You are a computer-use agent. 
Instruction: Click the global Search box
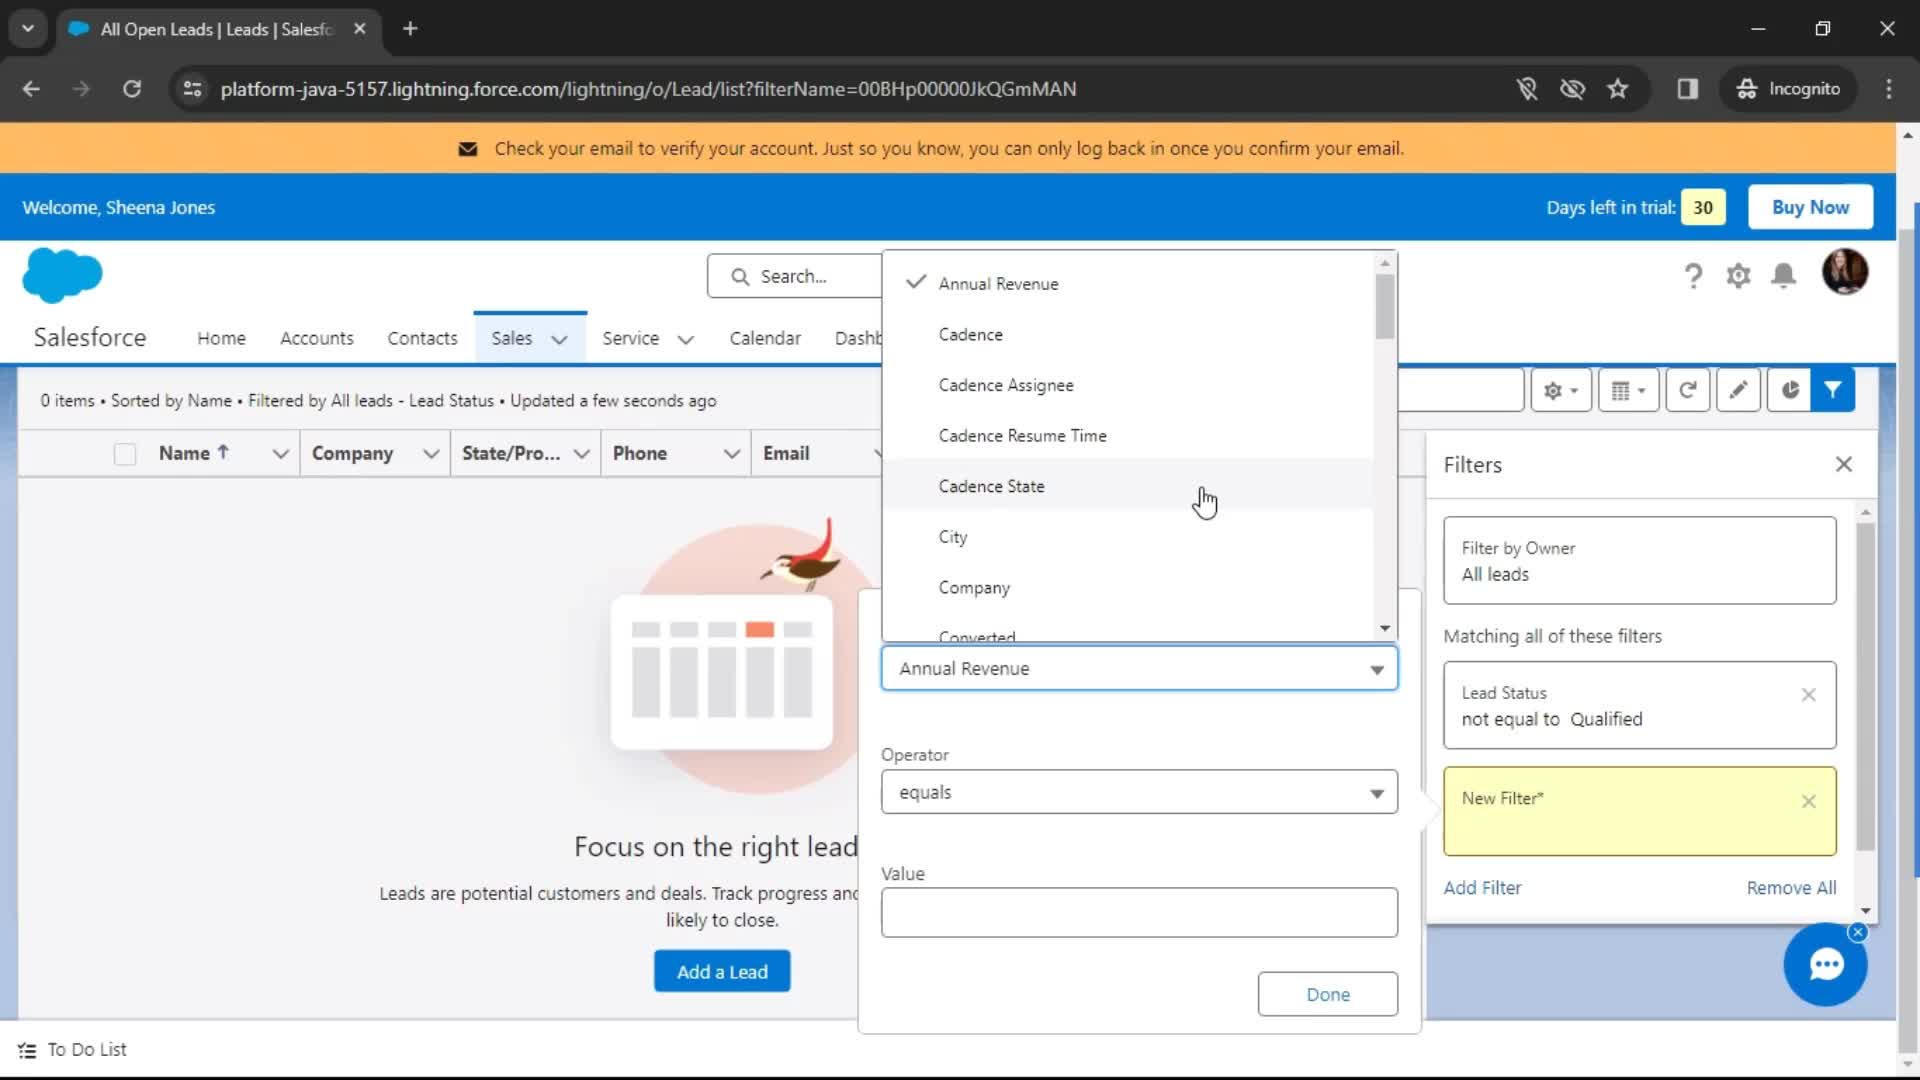[x=795, y=276]
